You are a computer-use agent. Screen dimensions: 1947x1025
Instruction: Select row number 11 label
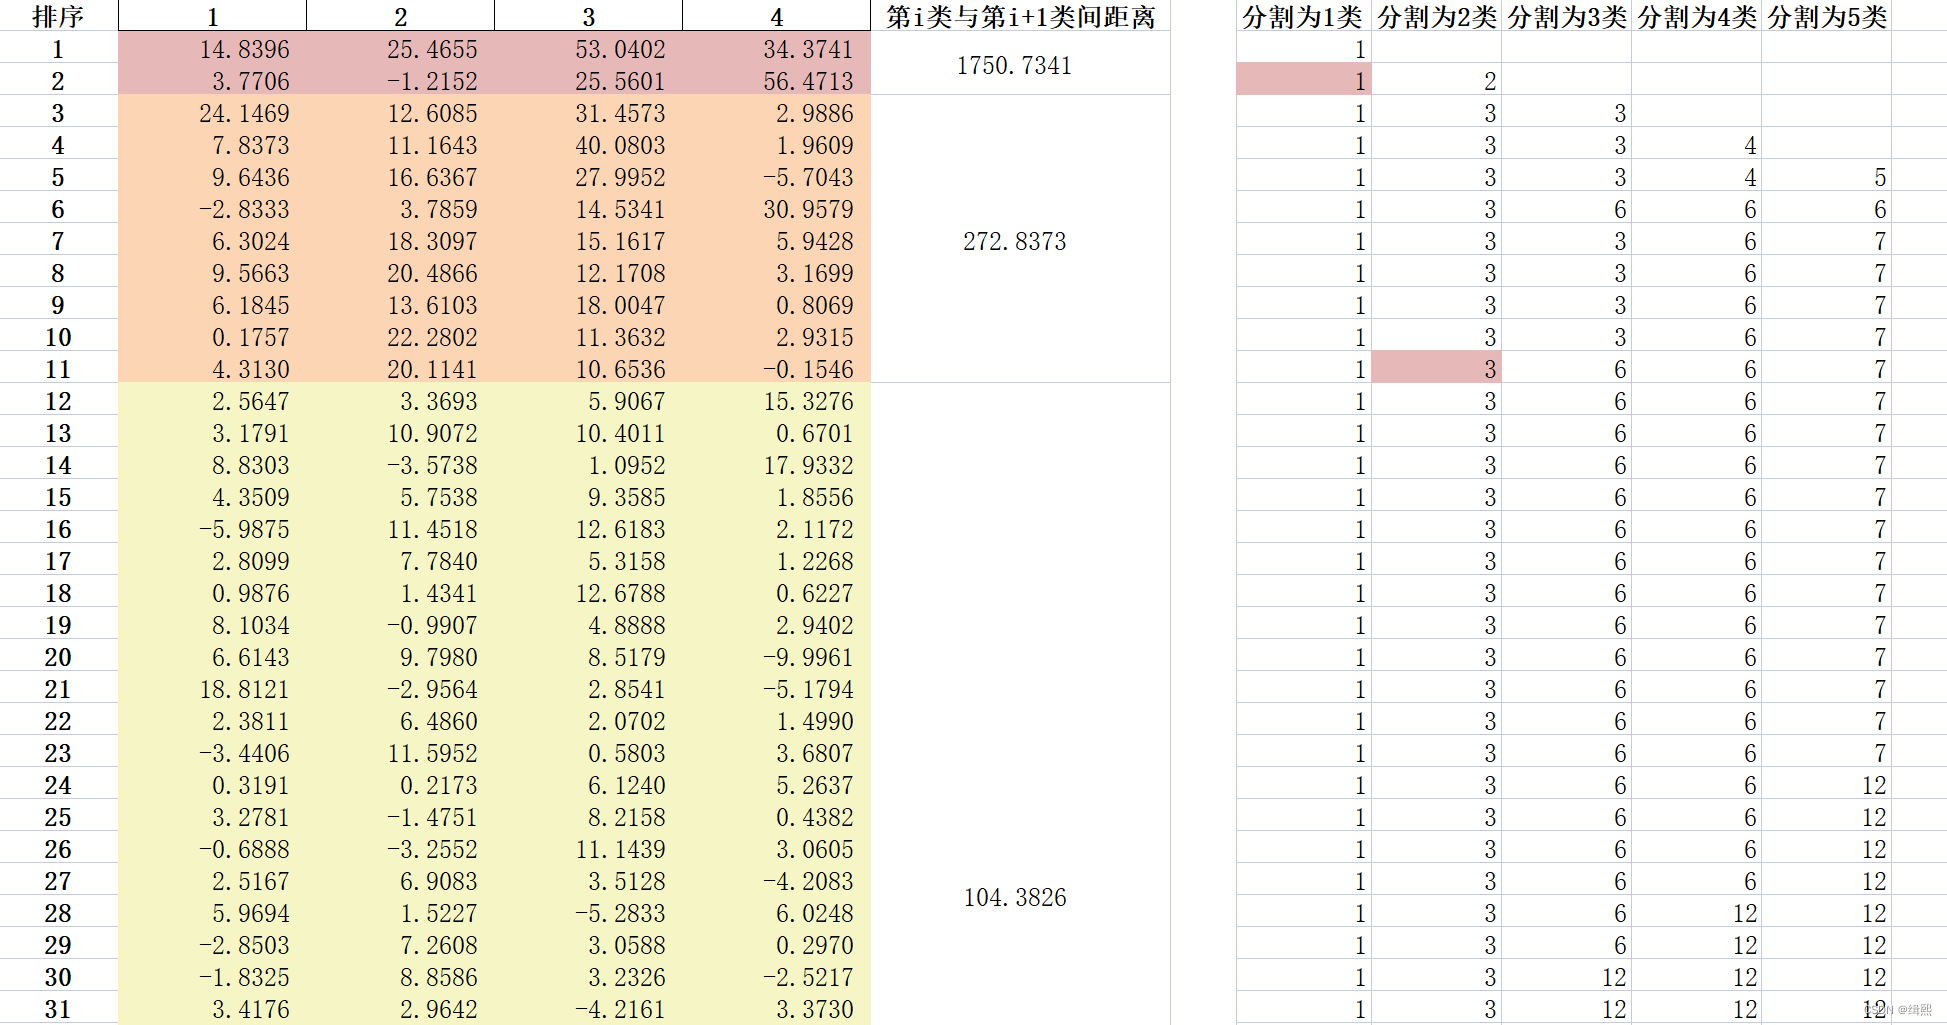pos(58,369)
